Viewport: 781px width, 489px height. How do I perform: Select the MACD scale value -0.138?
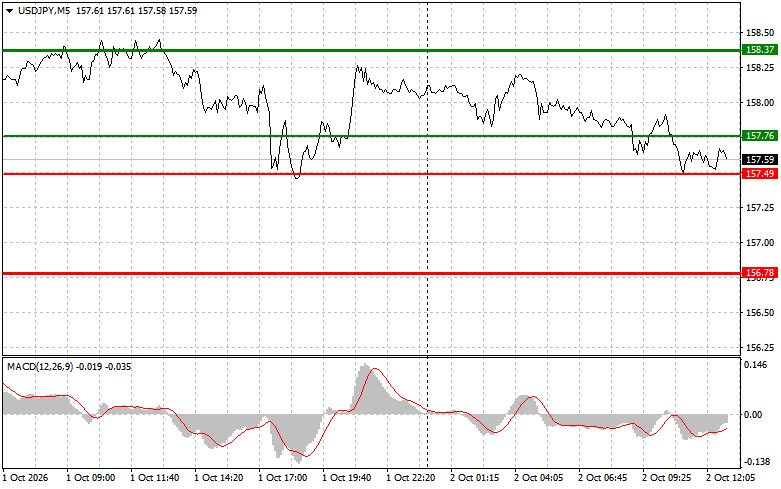tap(756, 463)
